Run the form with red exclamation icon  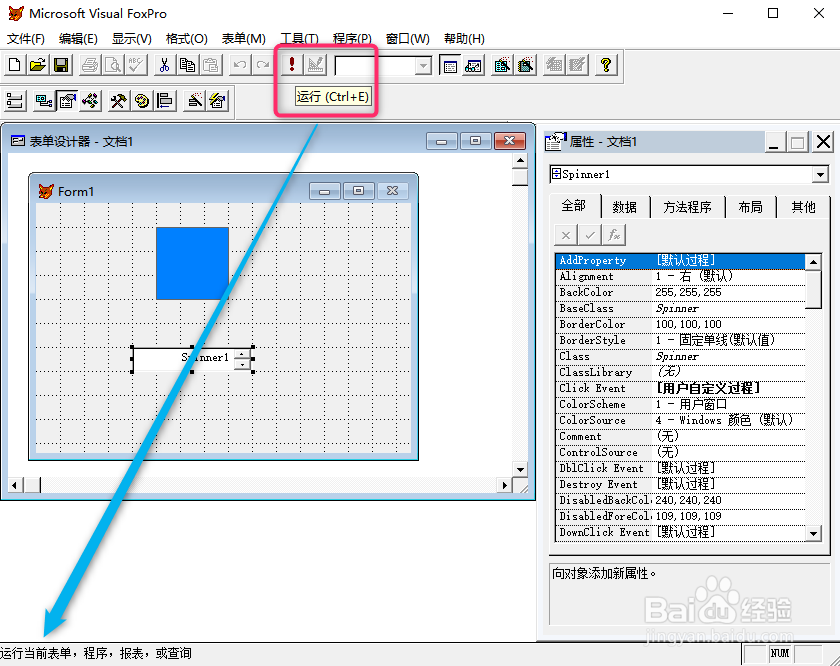(291, 65)
